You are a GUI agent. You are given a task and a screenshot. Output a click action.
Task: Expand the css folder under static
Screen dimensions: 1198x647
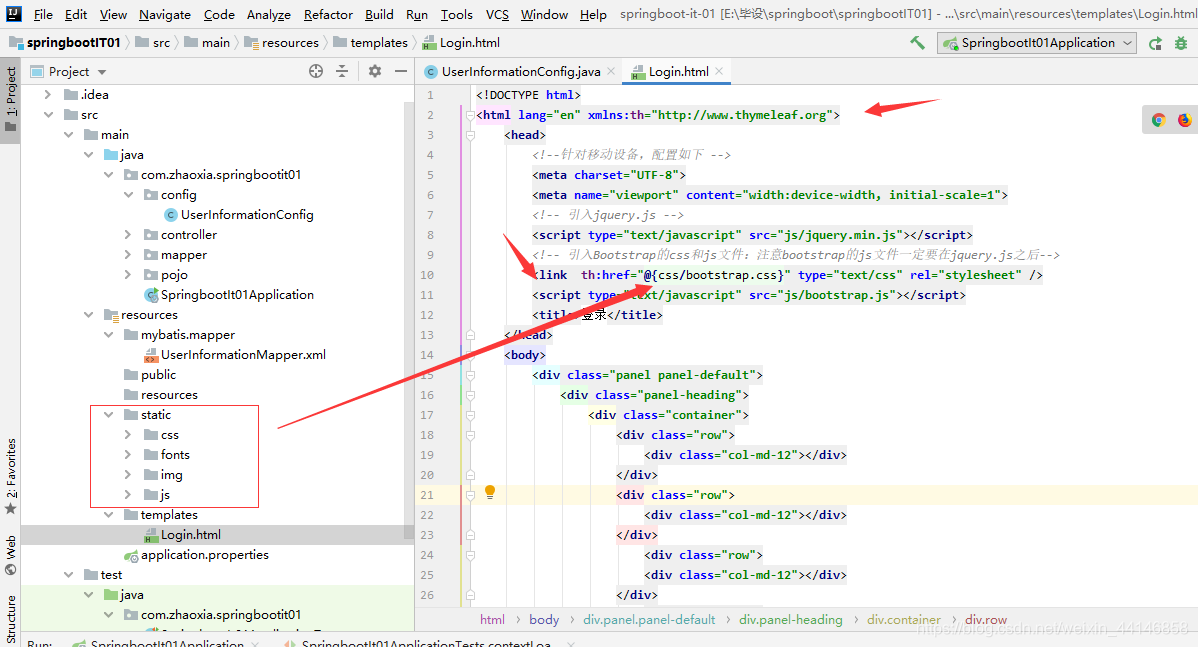pos(128,435)
